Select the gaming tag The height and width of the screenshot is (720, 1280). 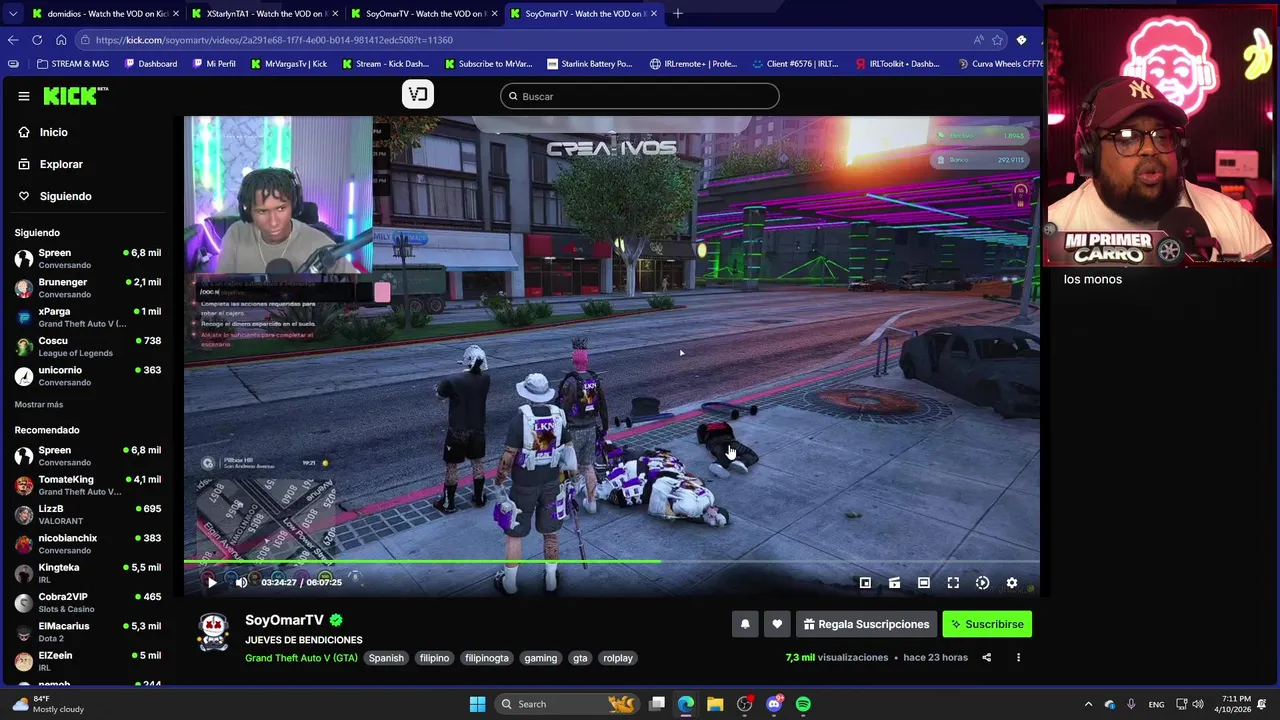540,658
